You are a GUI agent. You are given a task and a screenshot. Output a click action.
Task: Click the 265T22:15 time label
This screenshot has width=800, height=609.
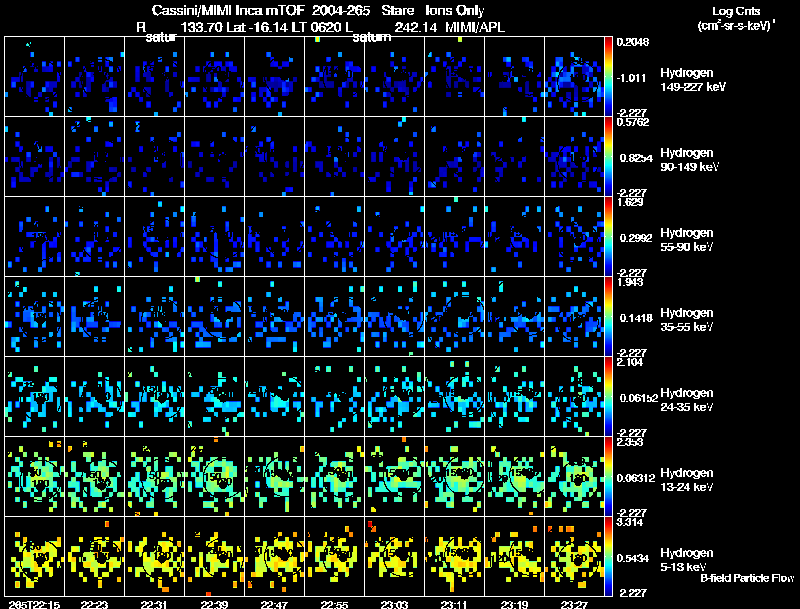[x=34, y=604]
